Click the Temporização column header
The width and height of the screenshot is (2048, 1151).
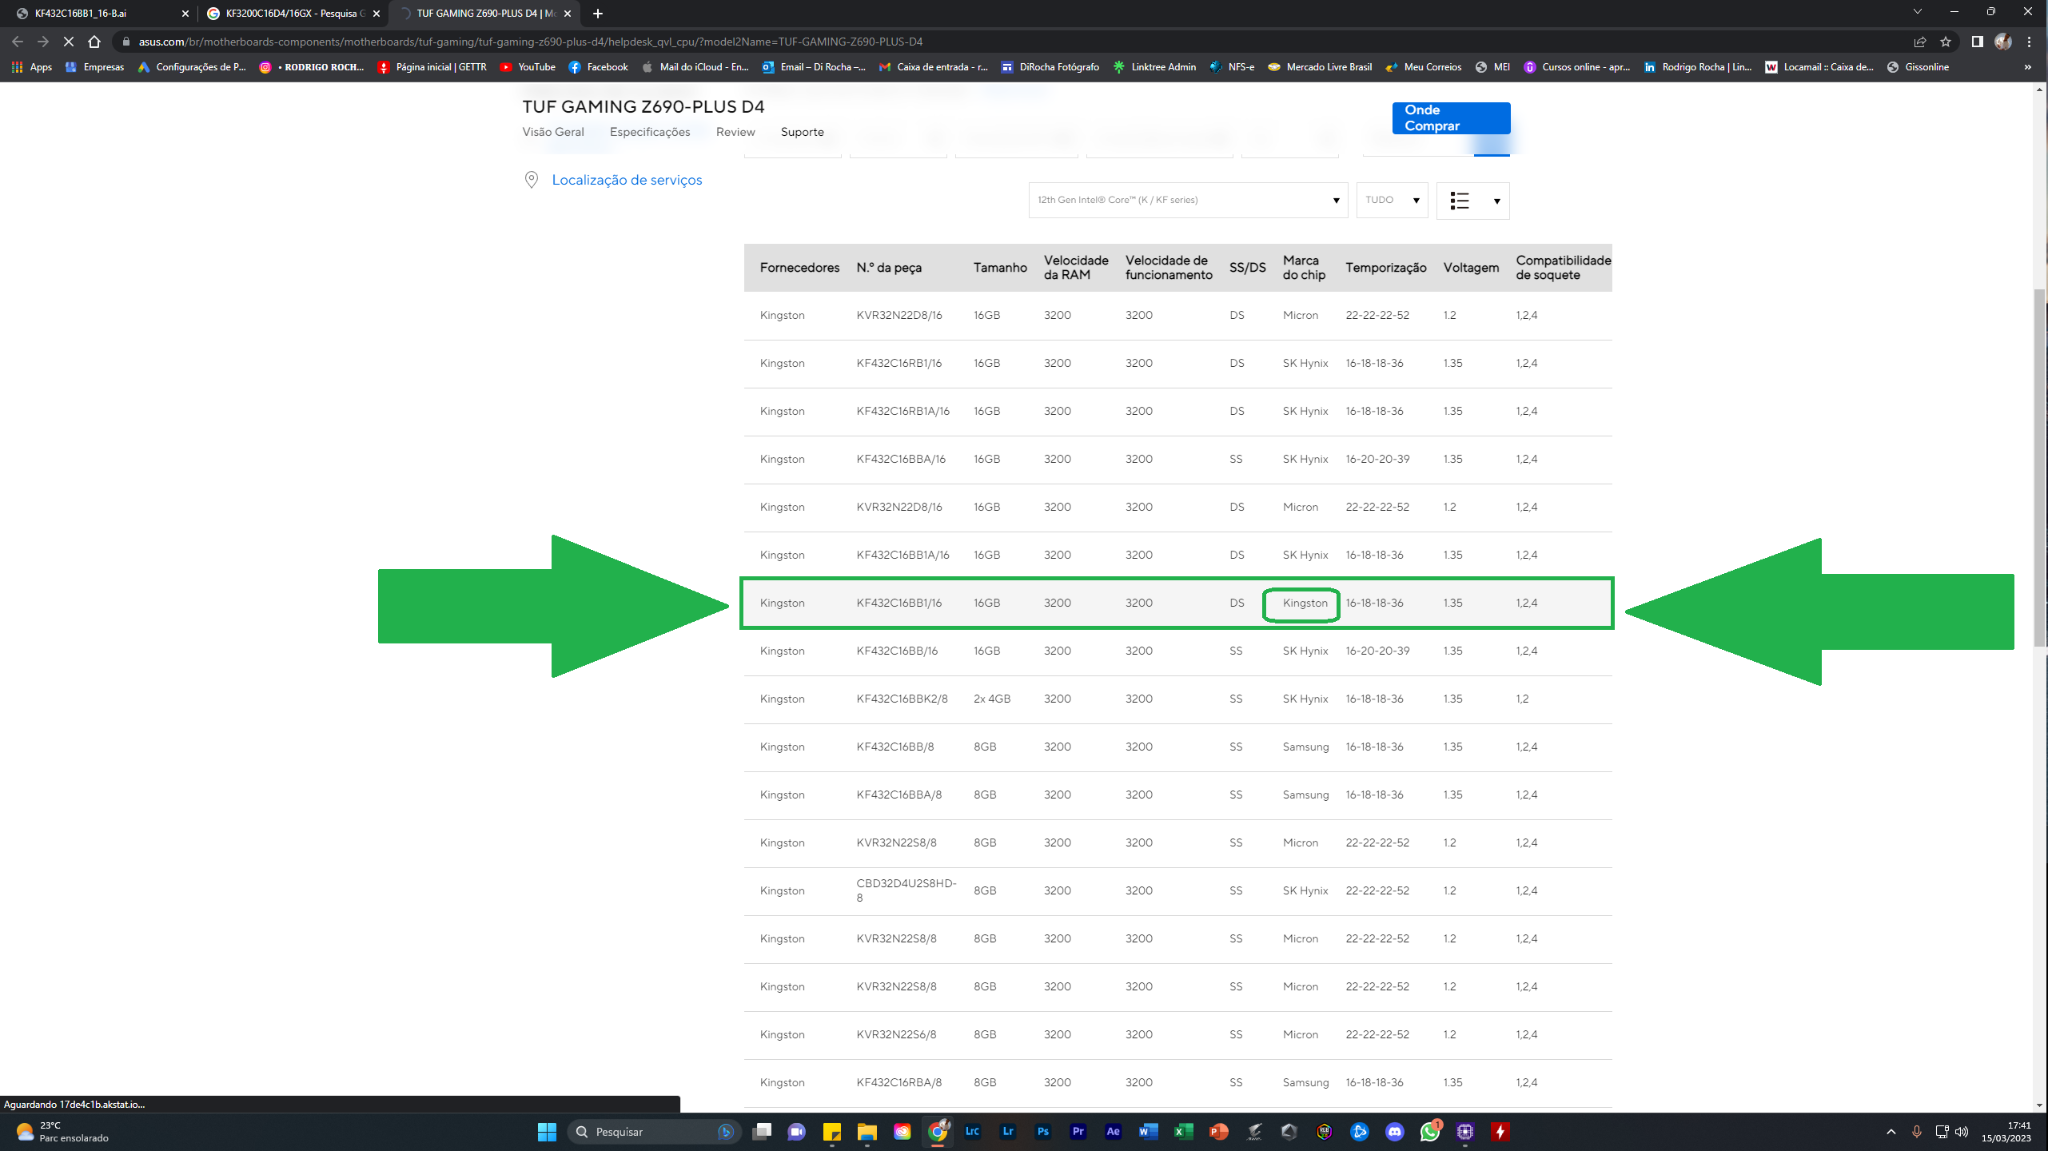1385,268
